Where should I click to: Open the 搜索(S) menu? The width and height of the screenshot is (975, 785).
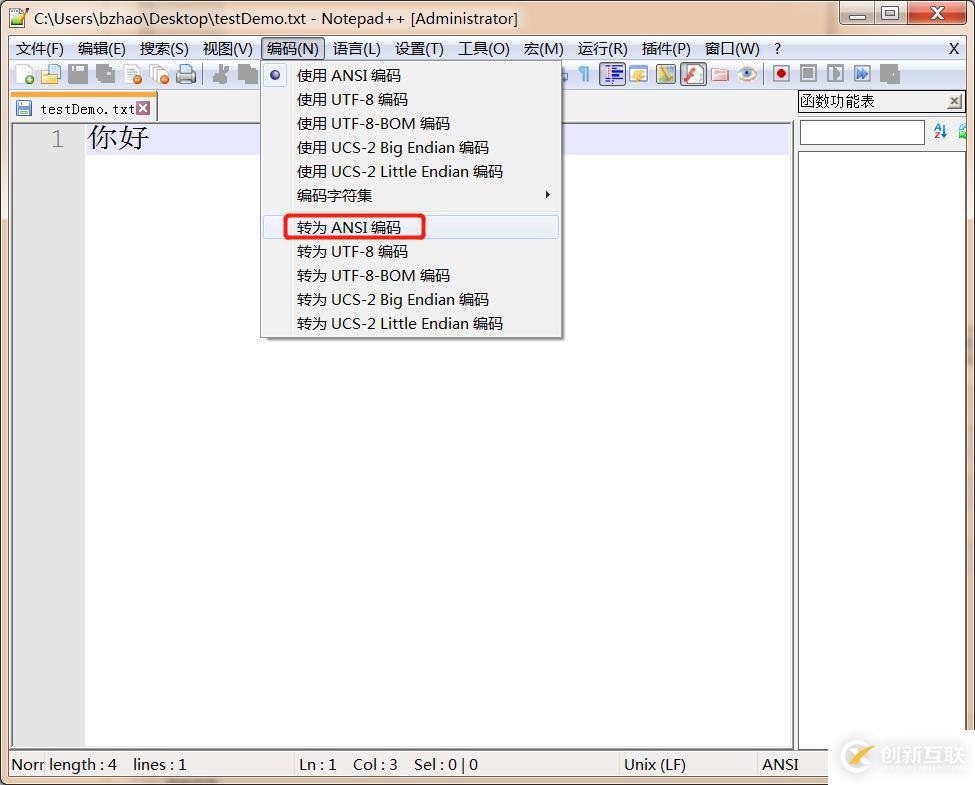(164, 49)
